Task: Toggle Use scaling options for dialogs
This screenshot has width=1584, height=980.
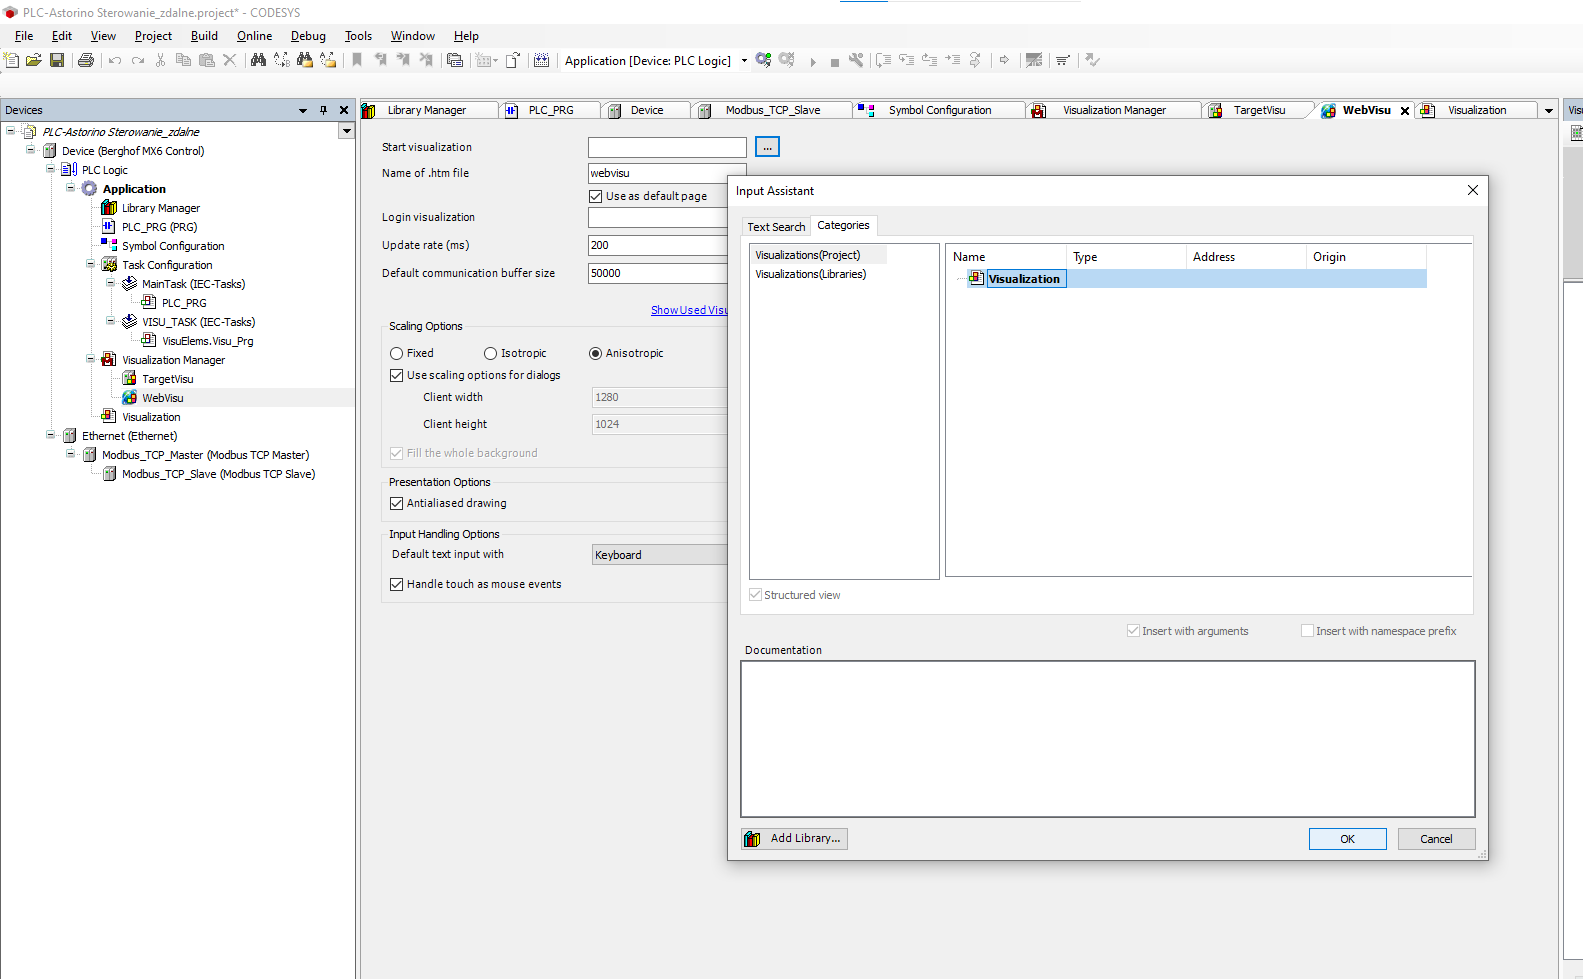Action: 397,375
